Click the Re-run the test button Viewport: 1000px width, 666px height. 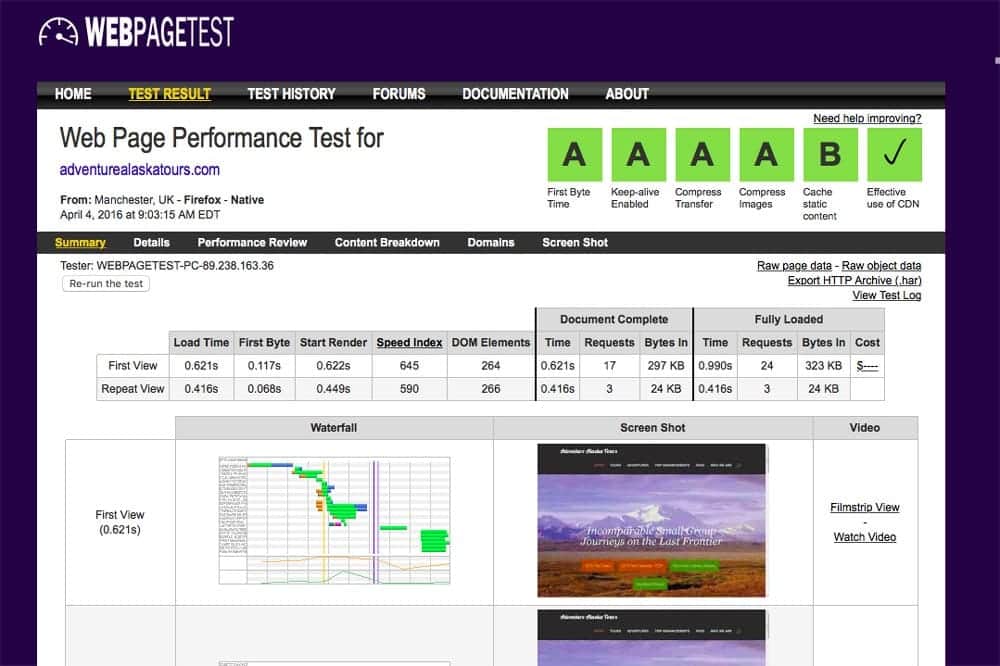point(106,284)
